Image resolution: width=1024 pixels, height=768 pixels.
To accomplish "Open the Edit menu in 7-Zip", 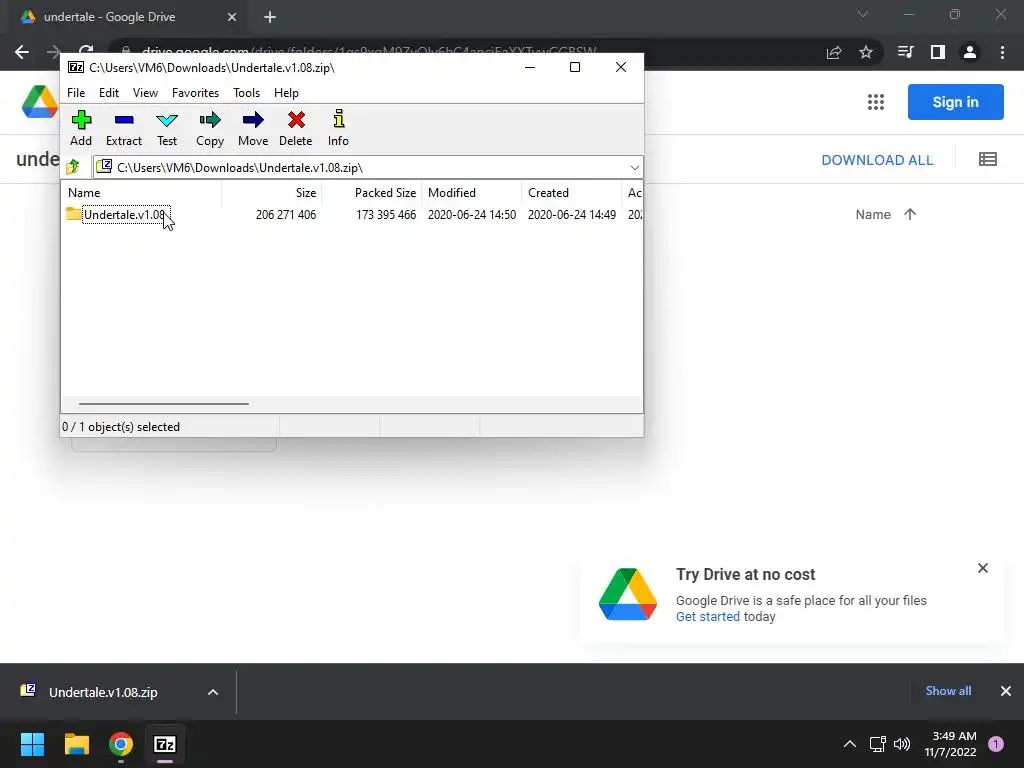I will tap(108, 93).
